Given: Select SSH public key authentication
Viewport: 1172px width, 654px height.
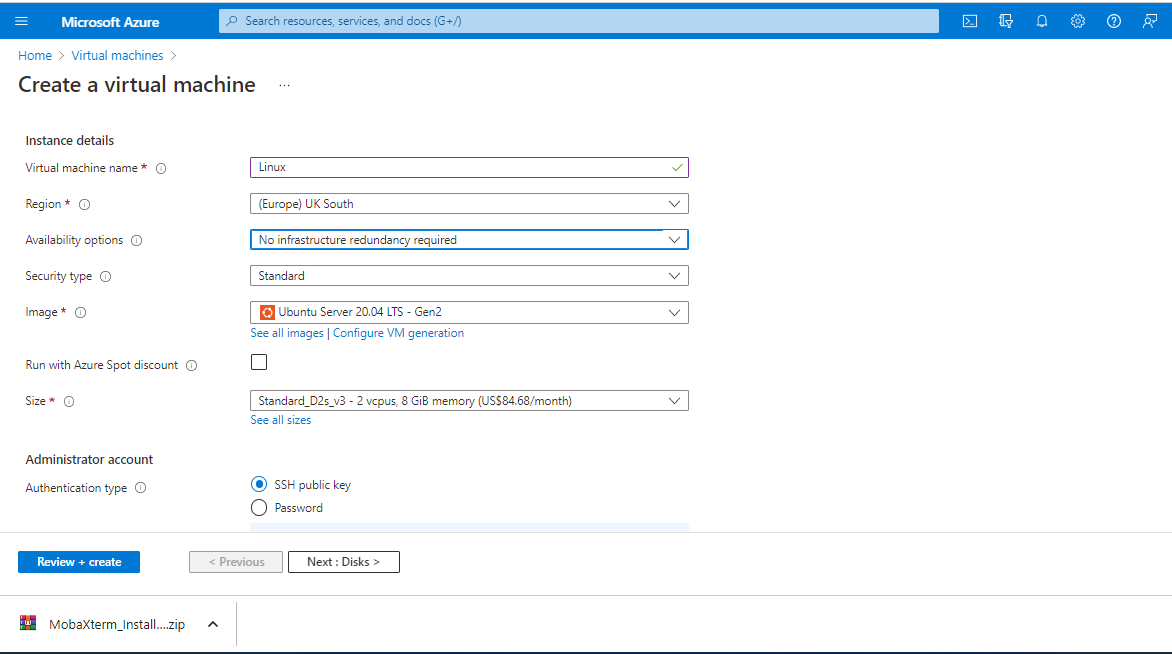Looking at the screenshot, I should tap(259, 484).
